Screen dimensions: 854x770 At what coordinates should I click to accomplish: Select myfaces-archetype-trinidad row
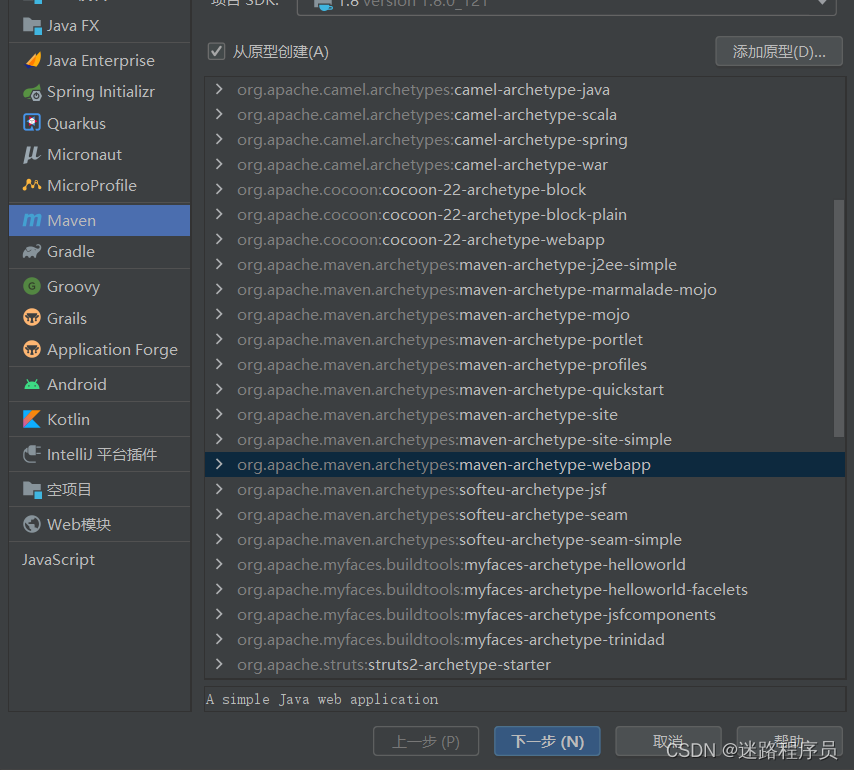(x=525, y=640)
